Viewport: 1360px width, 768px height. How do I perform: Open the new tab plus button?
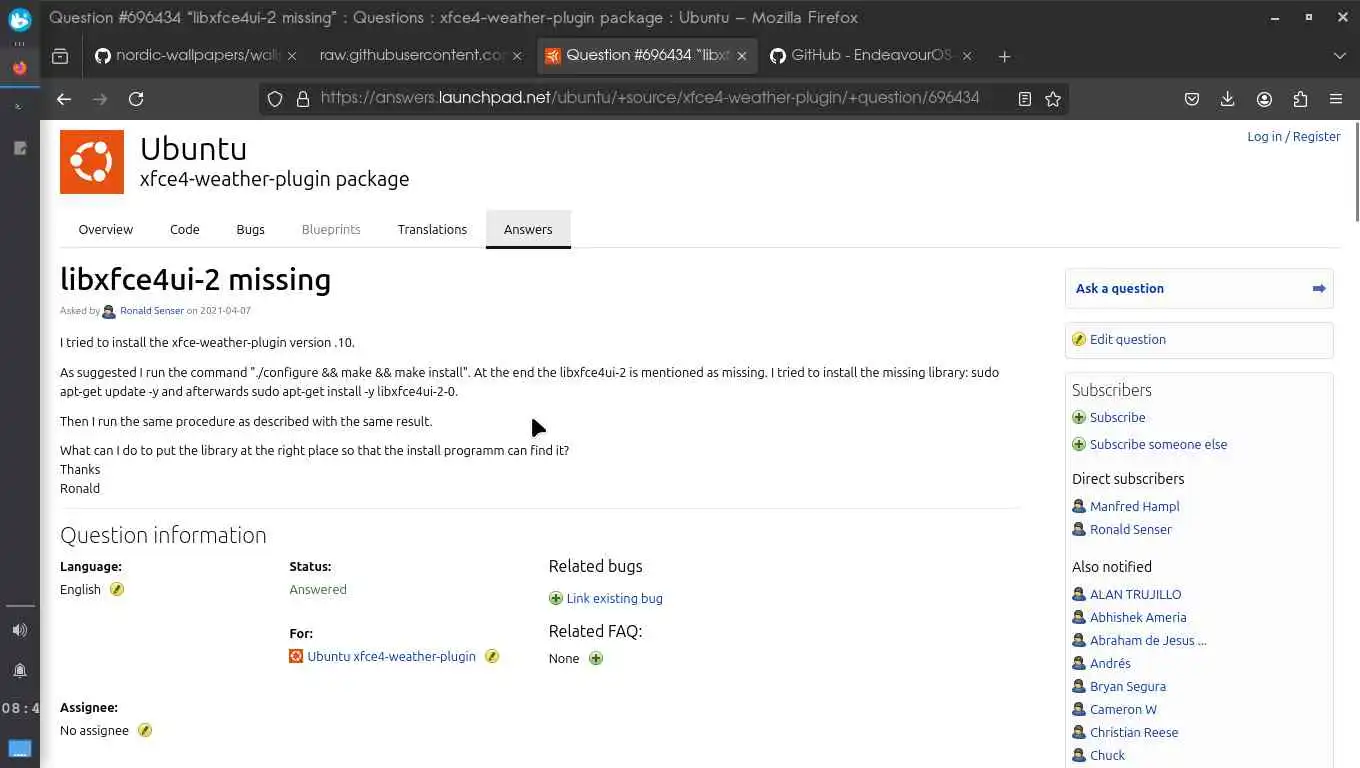pos(1004,56)
